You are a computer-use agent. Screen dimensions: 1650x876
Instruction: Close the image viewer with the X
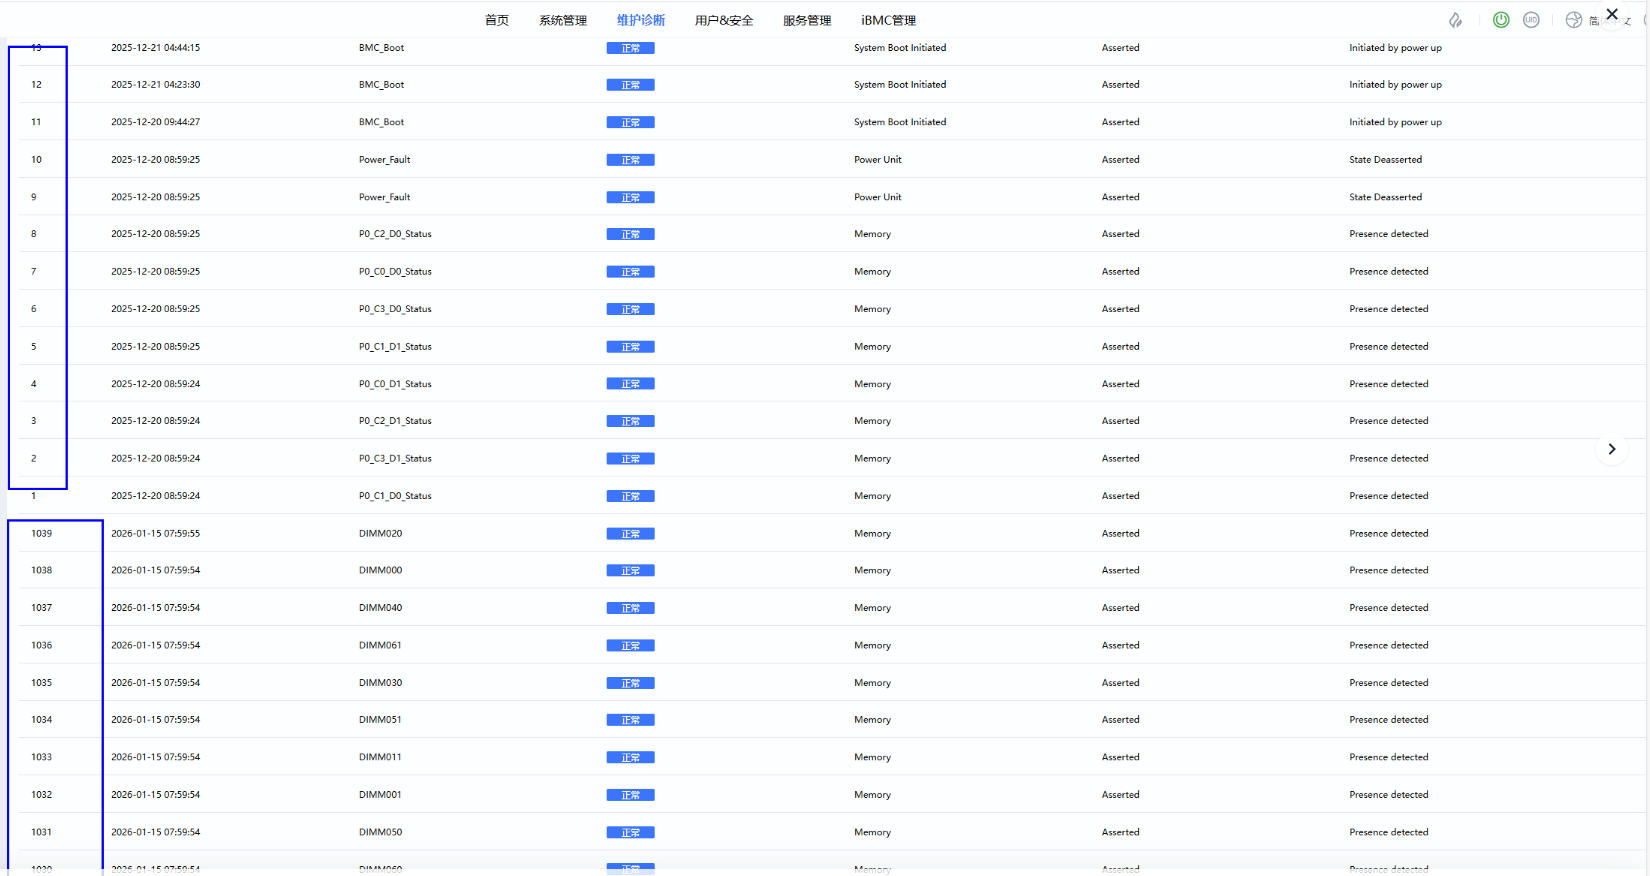[1612, 14]
